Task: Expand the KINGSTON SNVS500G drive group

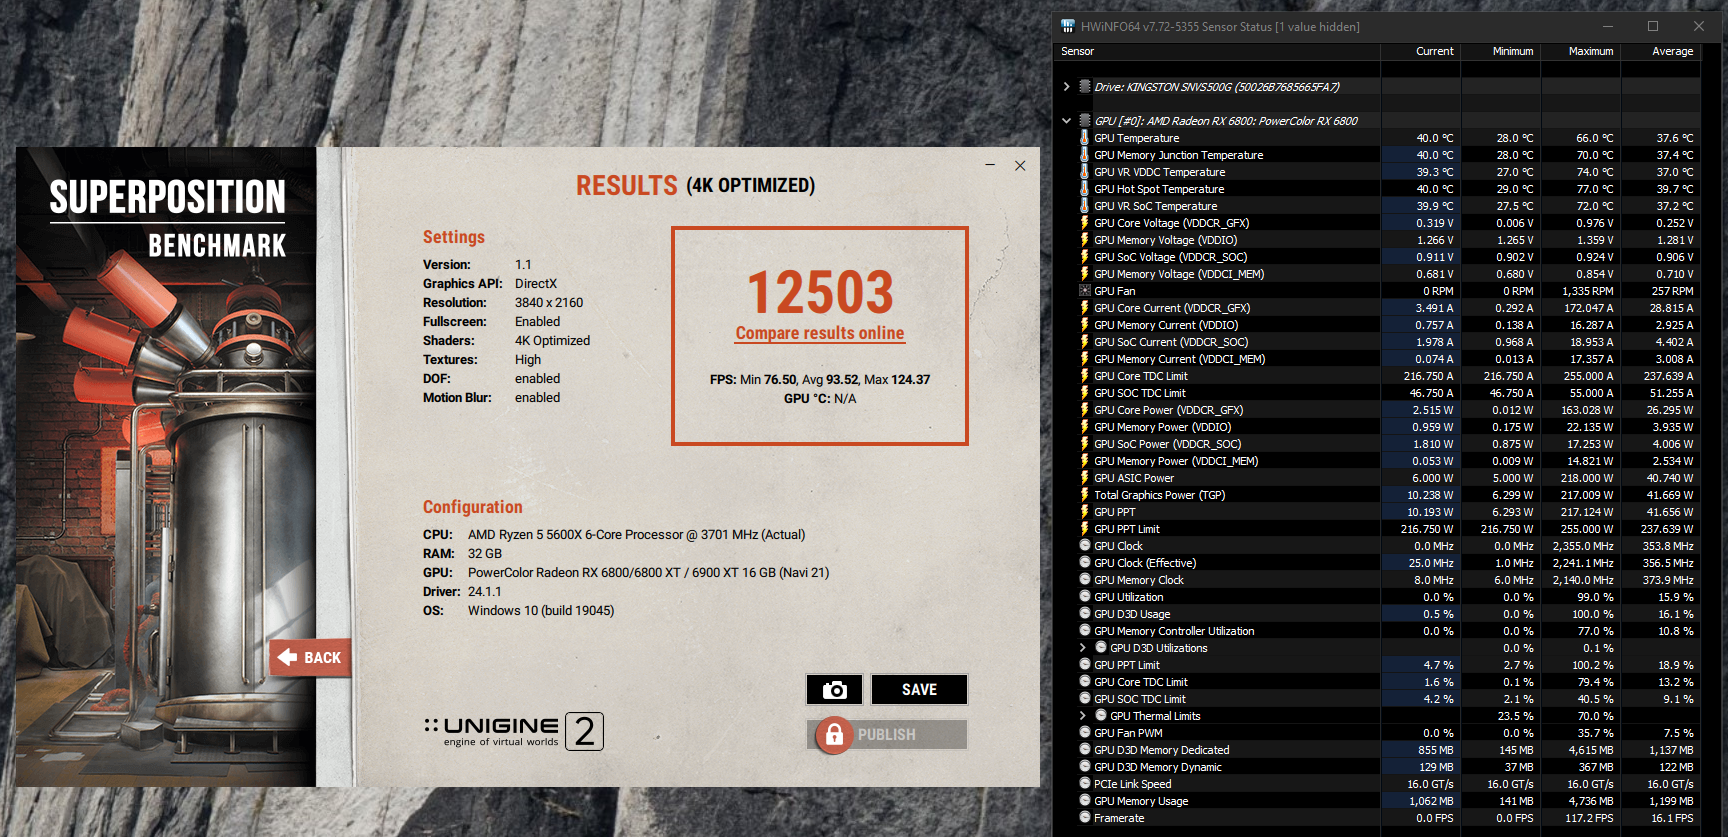Action: (x=1066, y=87)
